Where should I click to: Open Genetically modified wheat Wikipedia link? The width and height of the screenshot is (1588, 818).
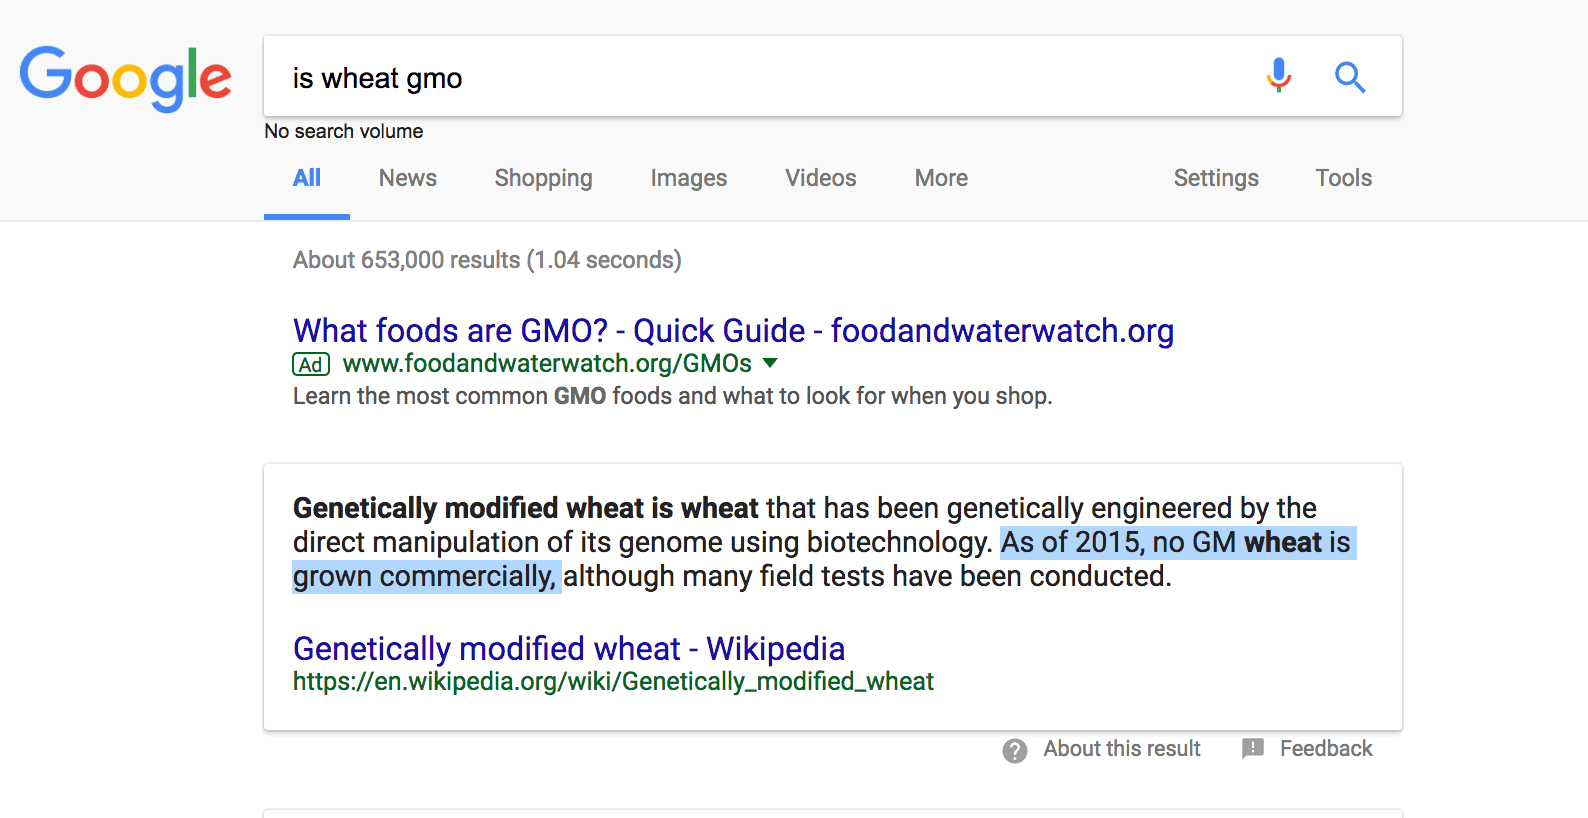tap(568, 649)
